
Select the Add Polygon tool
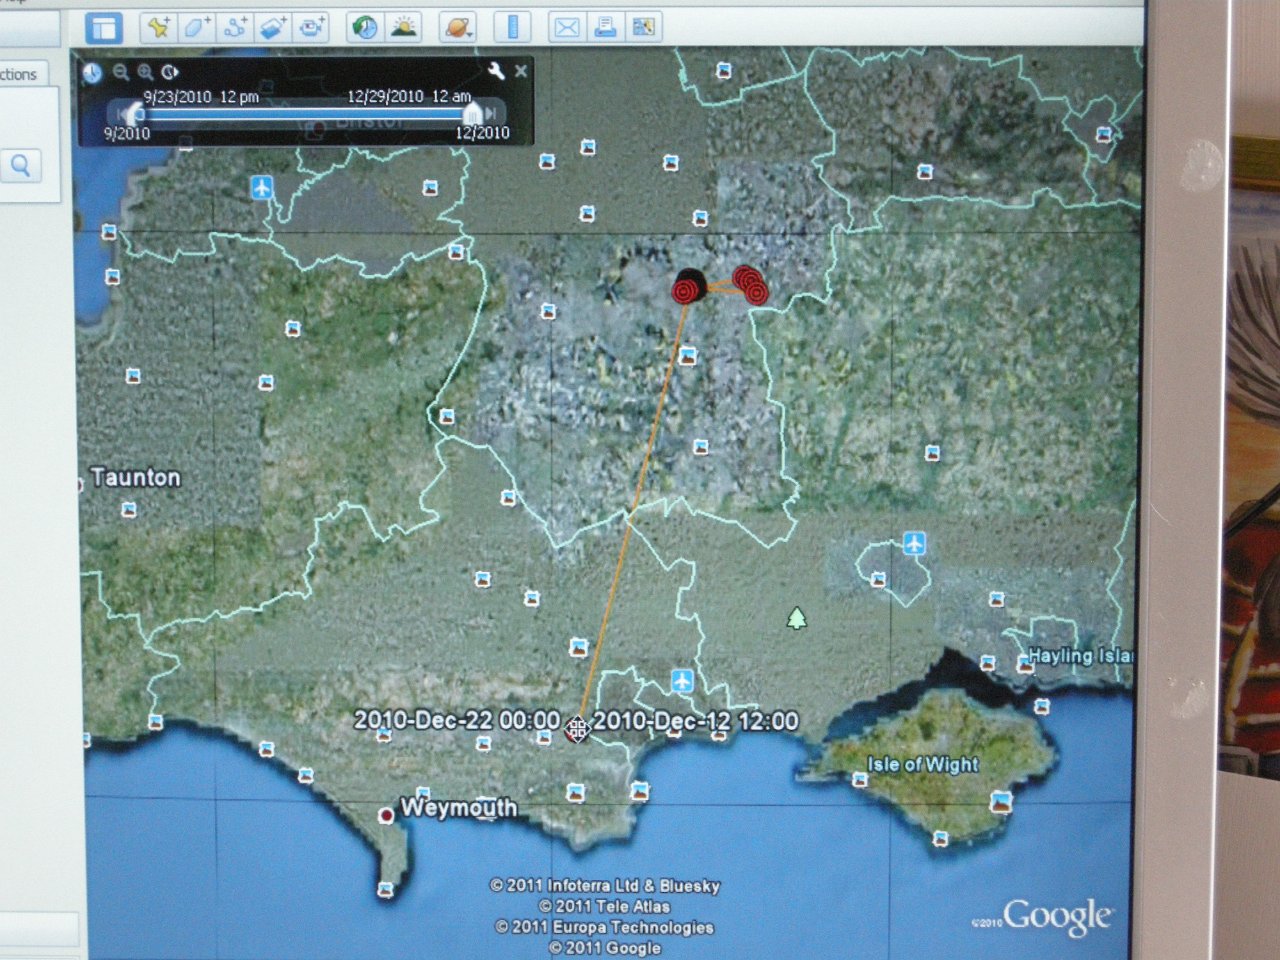pos(196,28)
